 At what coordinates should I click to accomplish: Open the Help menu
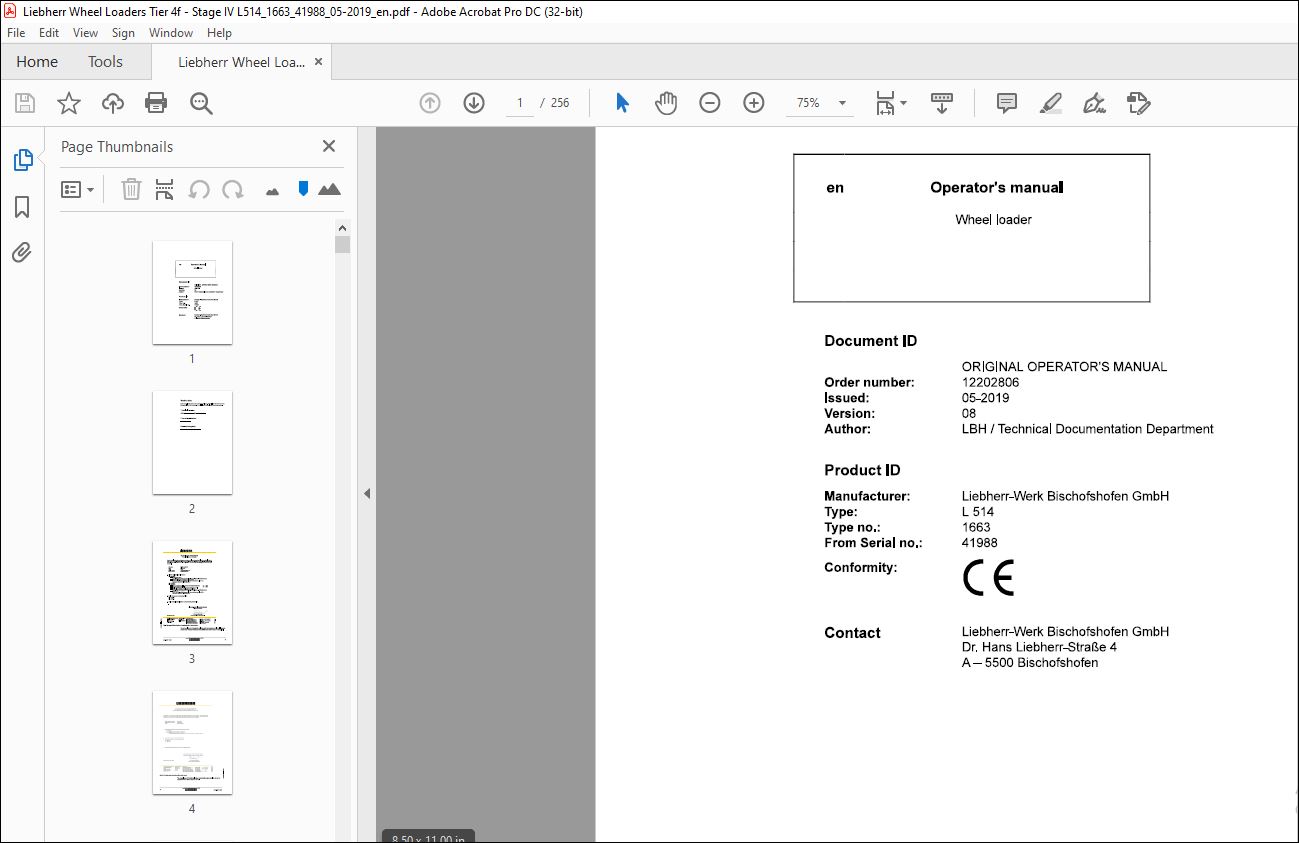click(219, 33)
